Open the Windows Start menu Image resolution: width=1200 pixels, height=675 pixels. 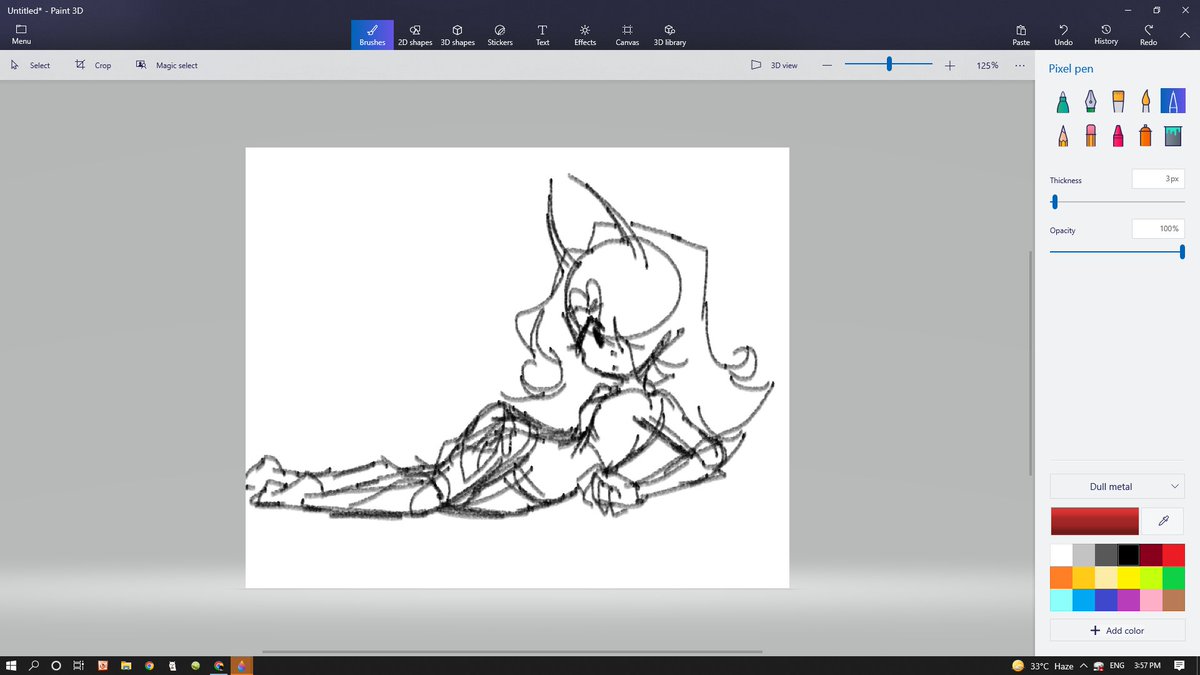pos(11,665)
